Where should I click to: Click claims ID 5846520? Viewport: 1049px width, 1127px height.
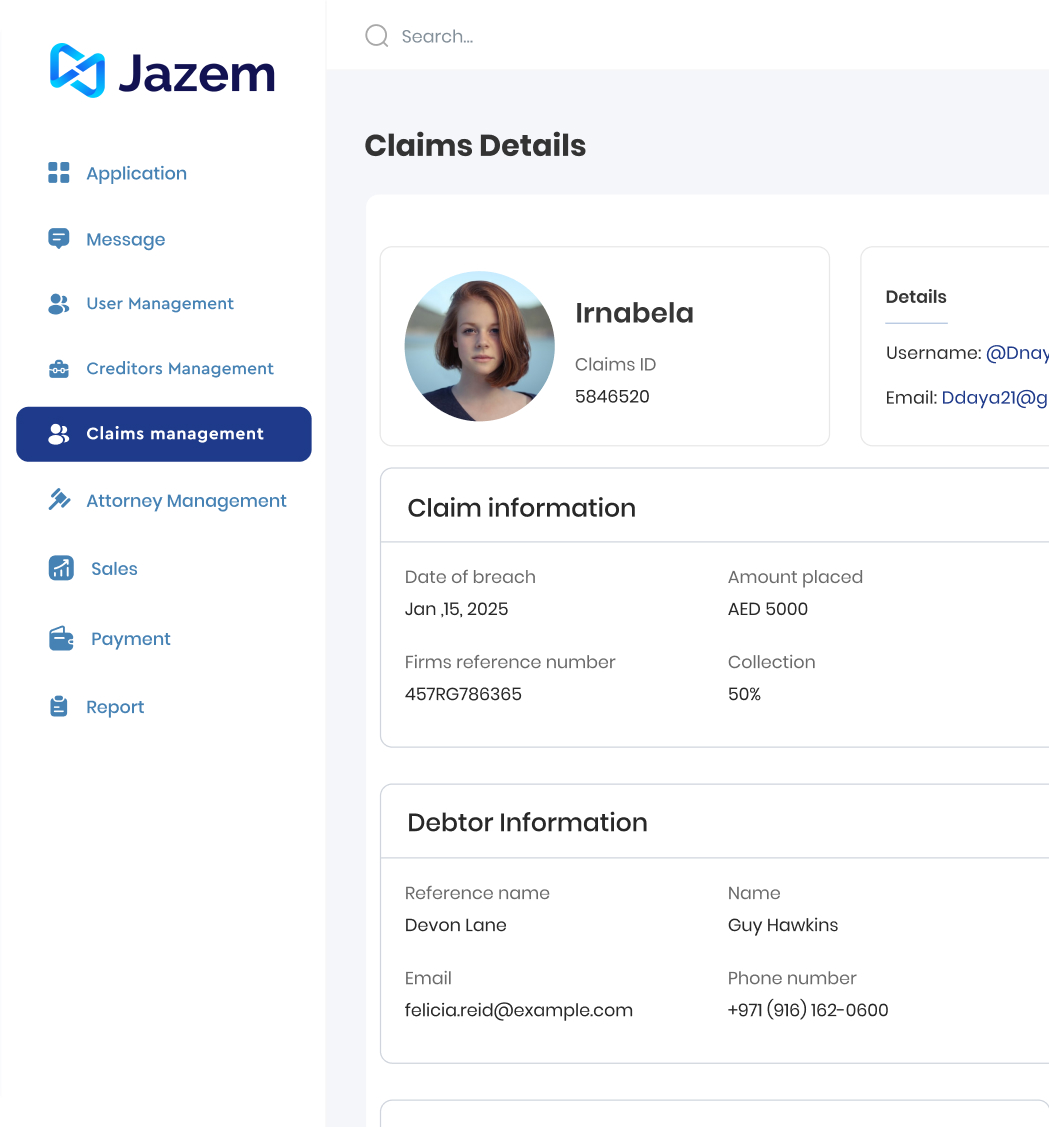point(612,397)
